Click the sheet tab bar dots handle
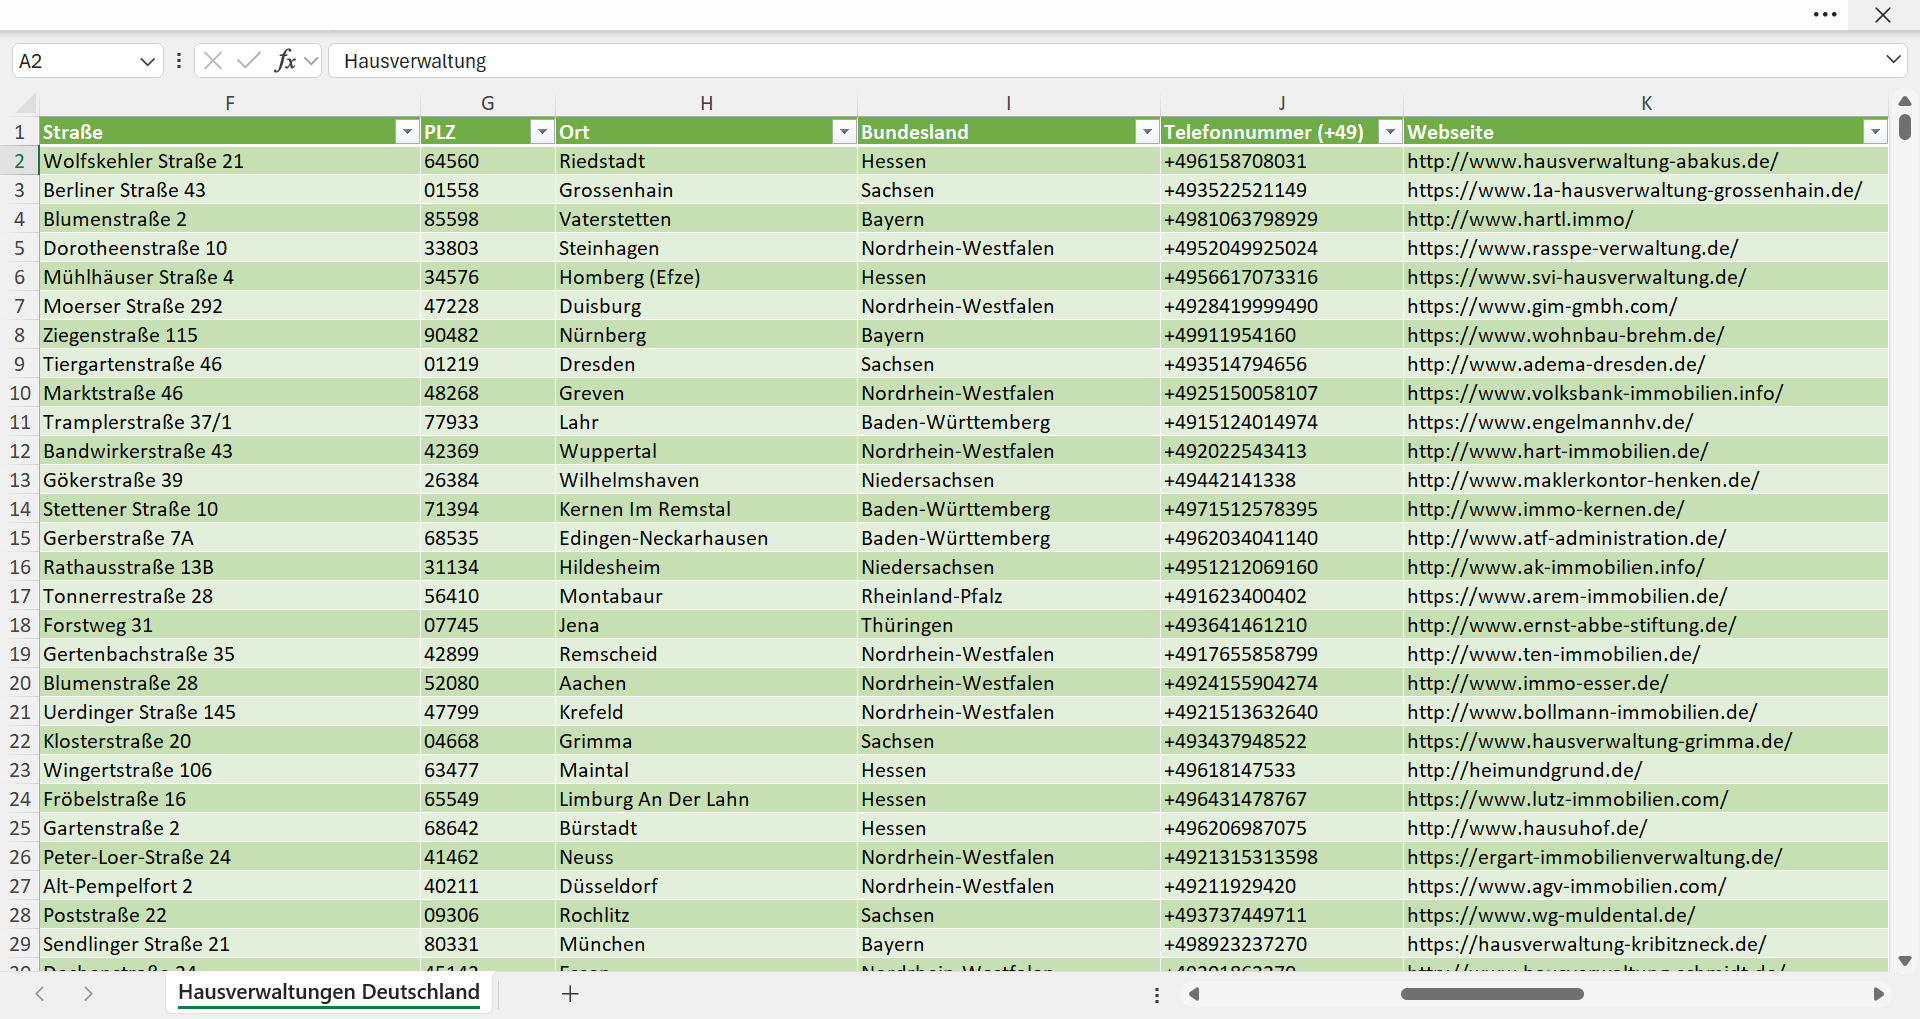Viewport: 1920px width, 1019px height. click(1157, 995)
